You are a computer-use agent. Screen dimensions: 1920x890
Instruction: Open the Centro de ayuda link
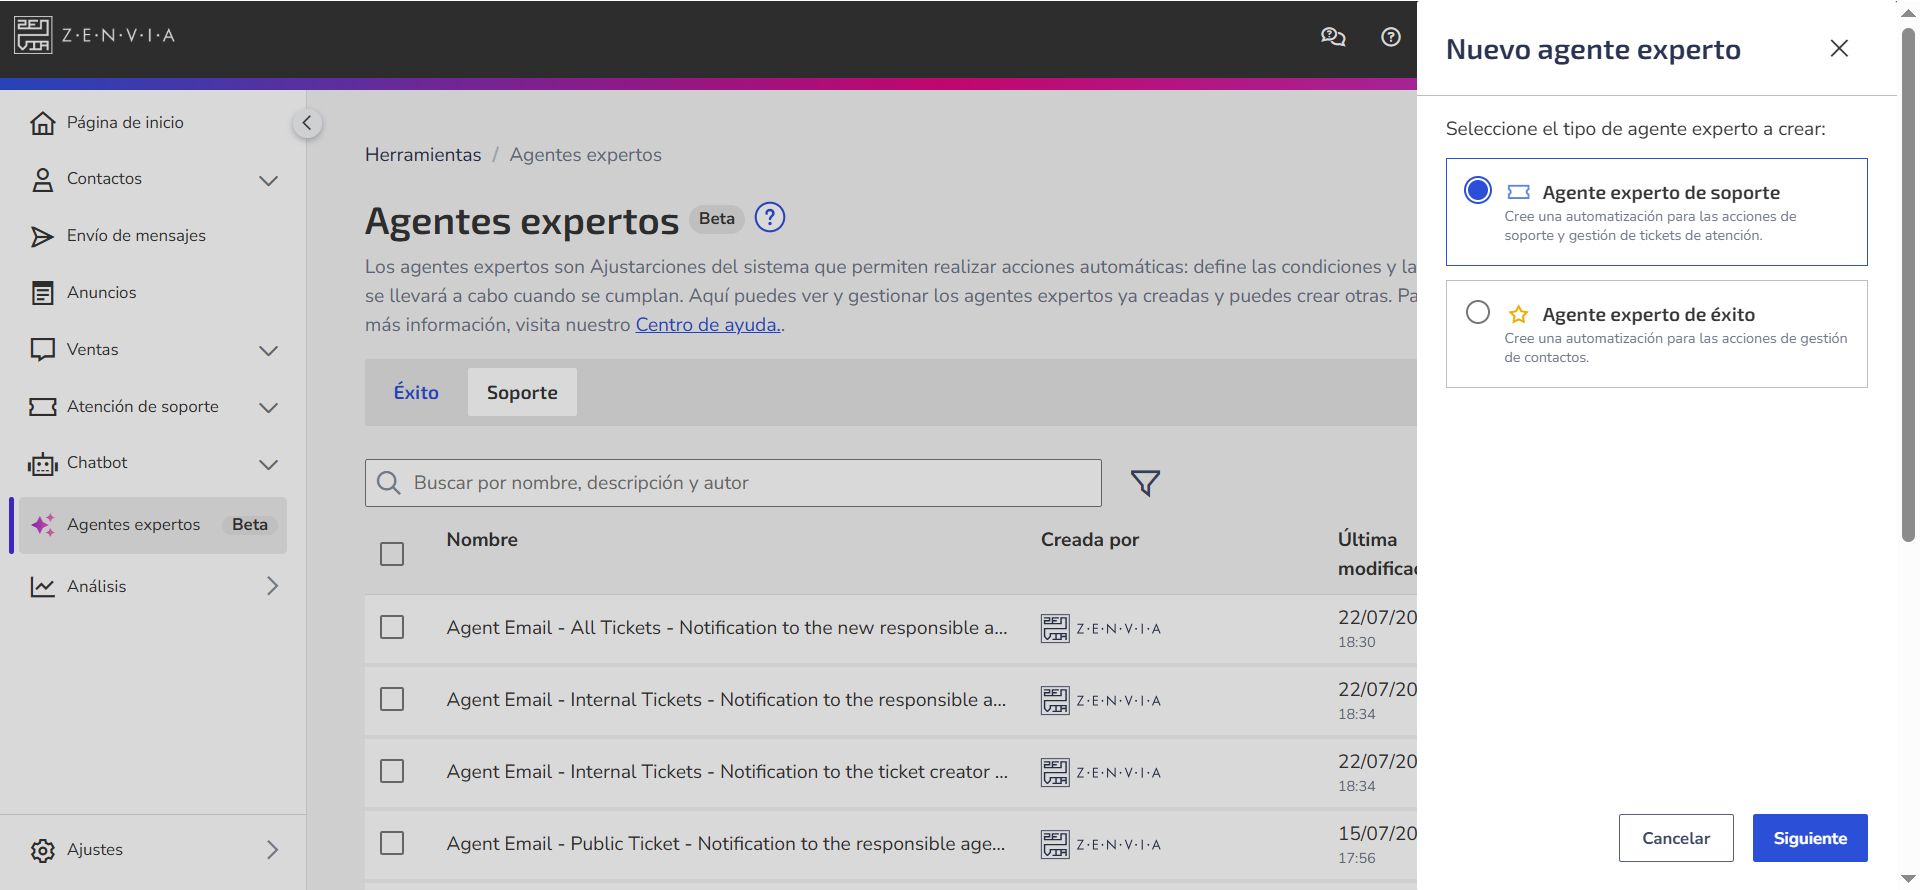(x=707, y=325)
